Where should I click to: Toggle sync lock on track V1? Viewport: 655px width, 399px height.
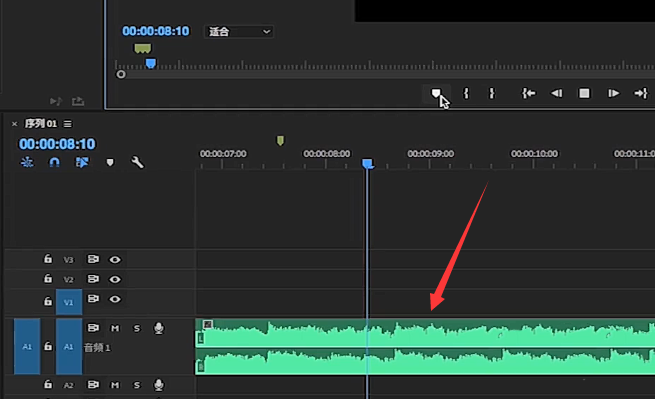click(93, 299)
